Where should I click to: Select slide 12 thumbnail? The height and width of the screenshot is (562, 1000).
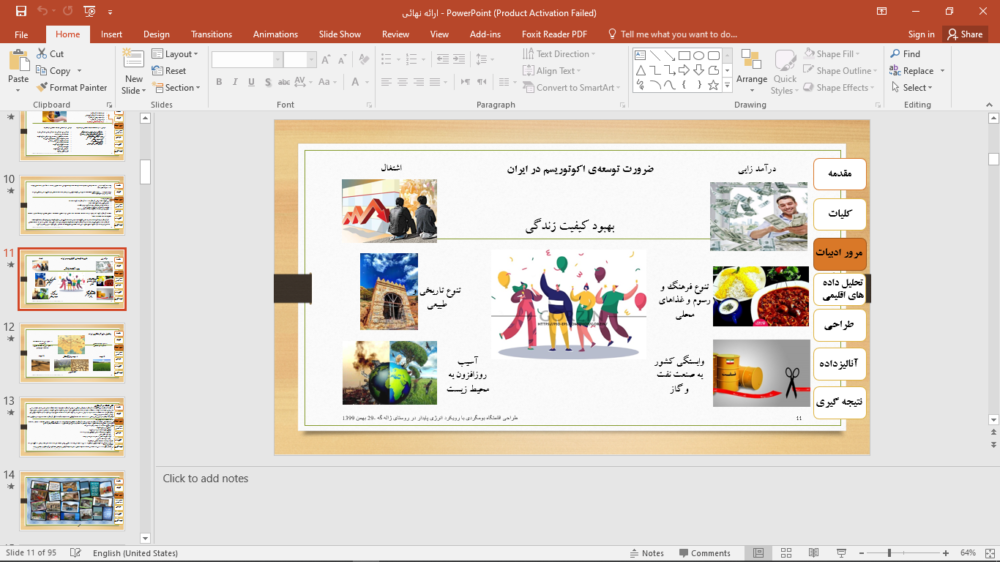click(72, 353)
